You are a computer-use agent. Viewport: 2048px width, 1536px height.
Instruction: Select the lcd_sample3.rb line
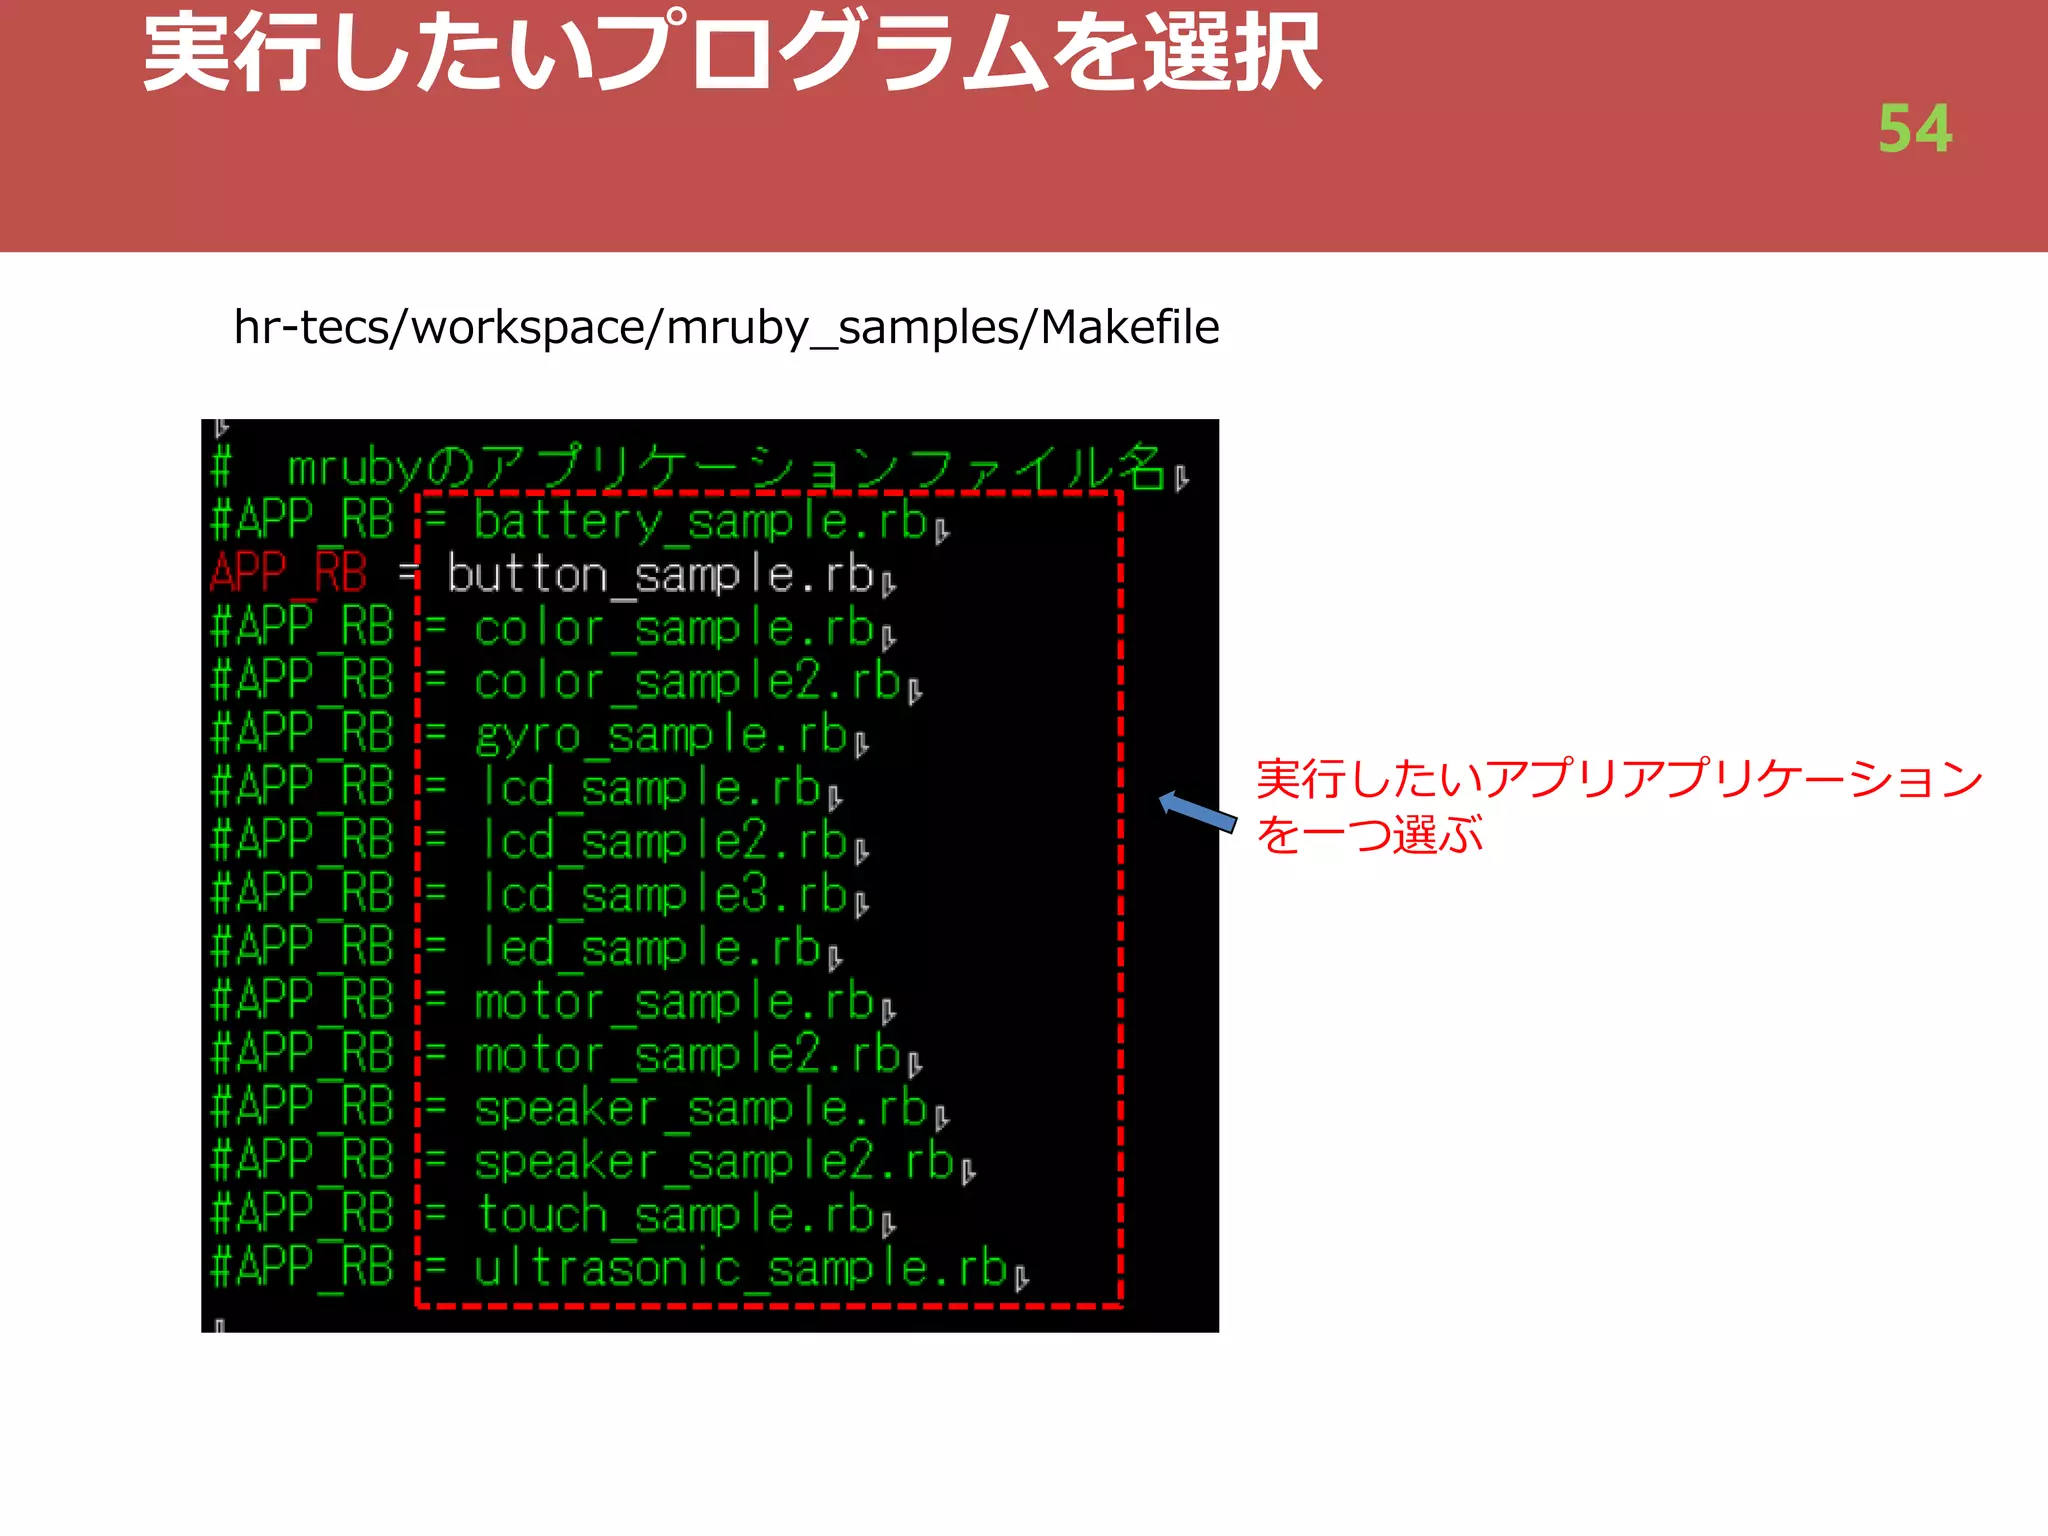click(540, 895)
